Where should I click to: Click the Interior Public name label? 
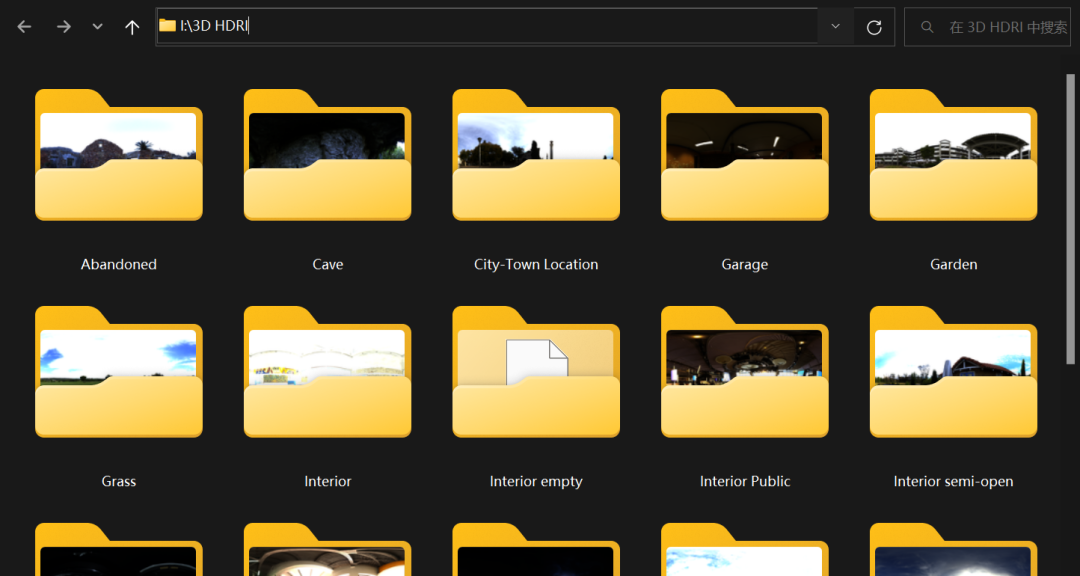coord(745,482)
